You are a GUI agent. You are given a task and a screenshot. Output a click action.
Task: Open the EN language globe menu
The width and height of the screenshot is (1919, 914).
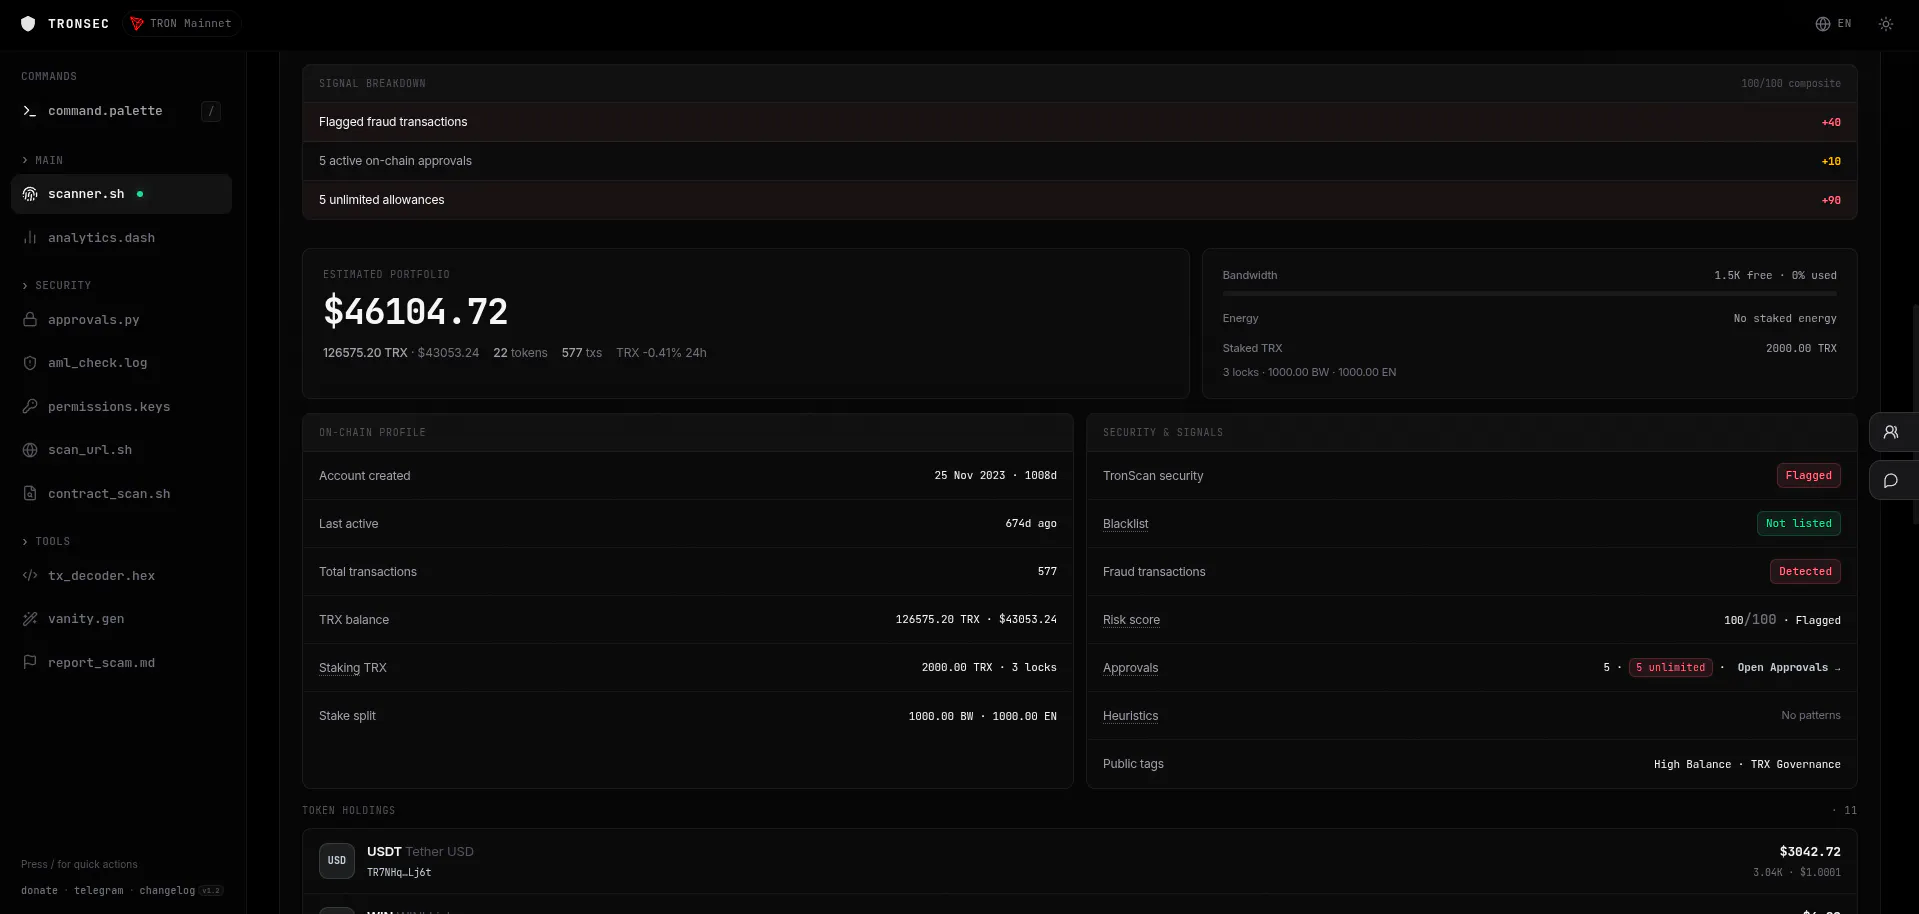tap(1833, 24)
